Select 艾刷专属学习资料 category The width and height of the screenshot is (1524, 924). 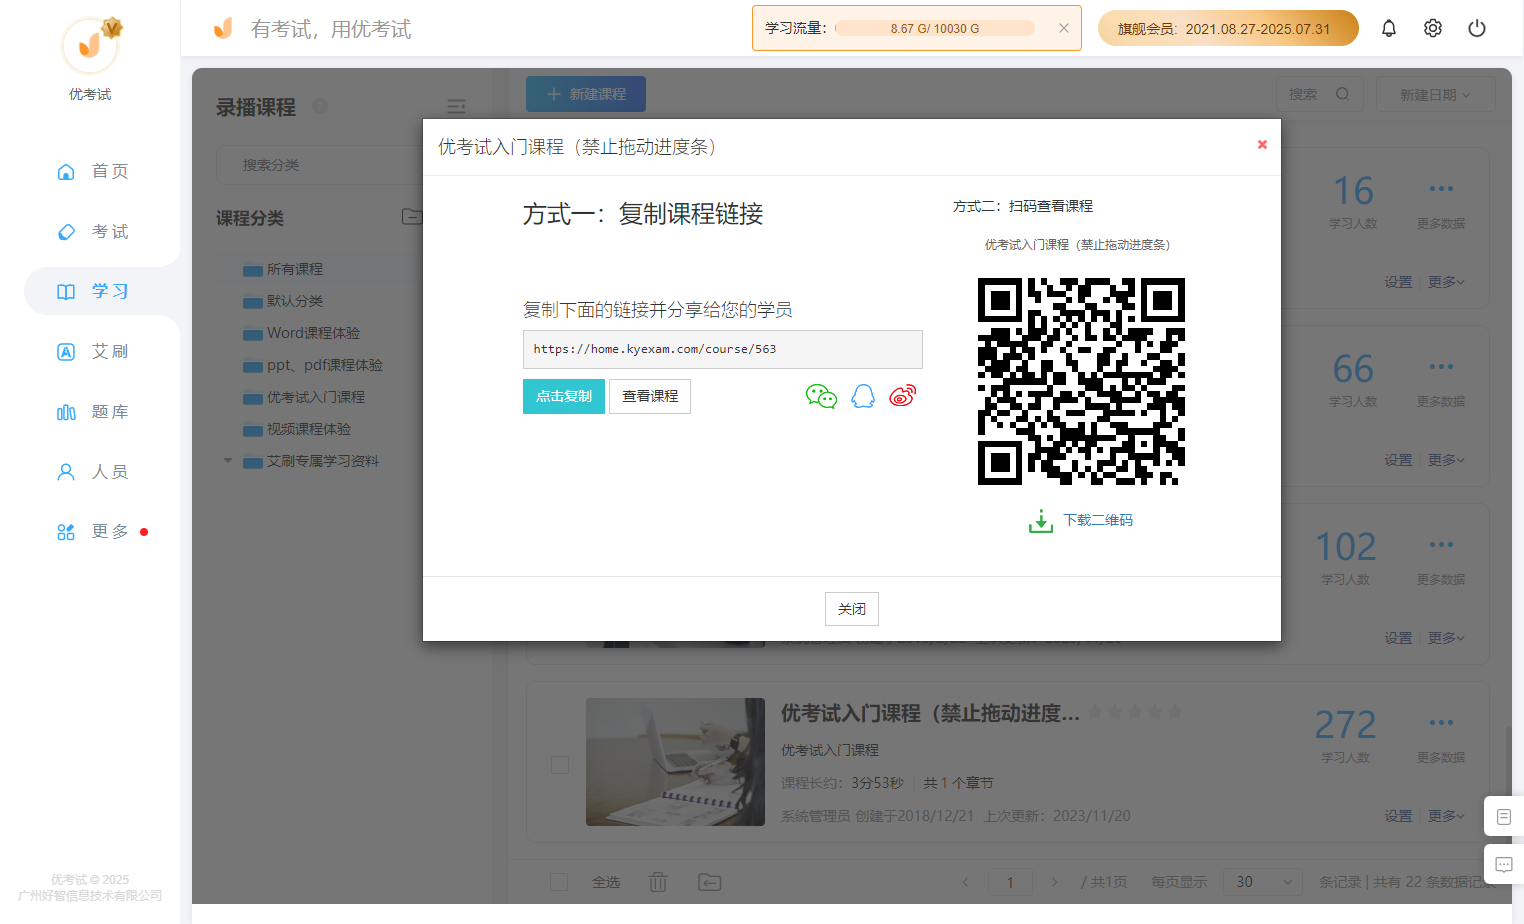click(x=323, y=461)
